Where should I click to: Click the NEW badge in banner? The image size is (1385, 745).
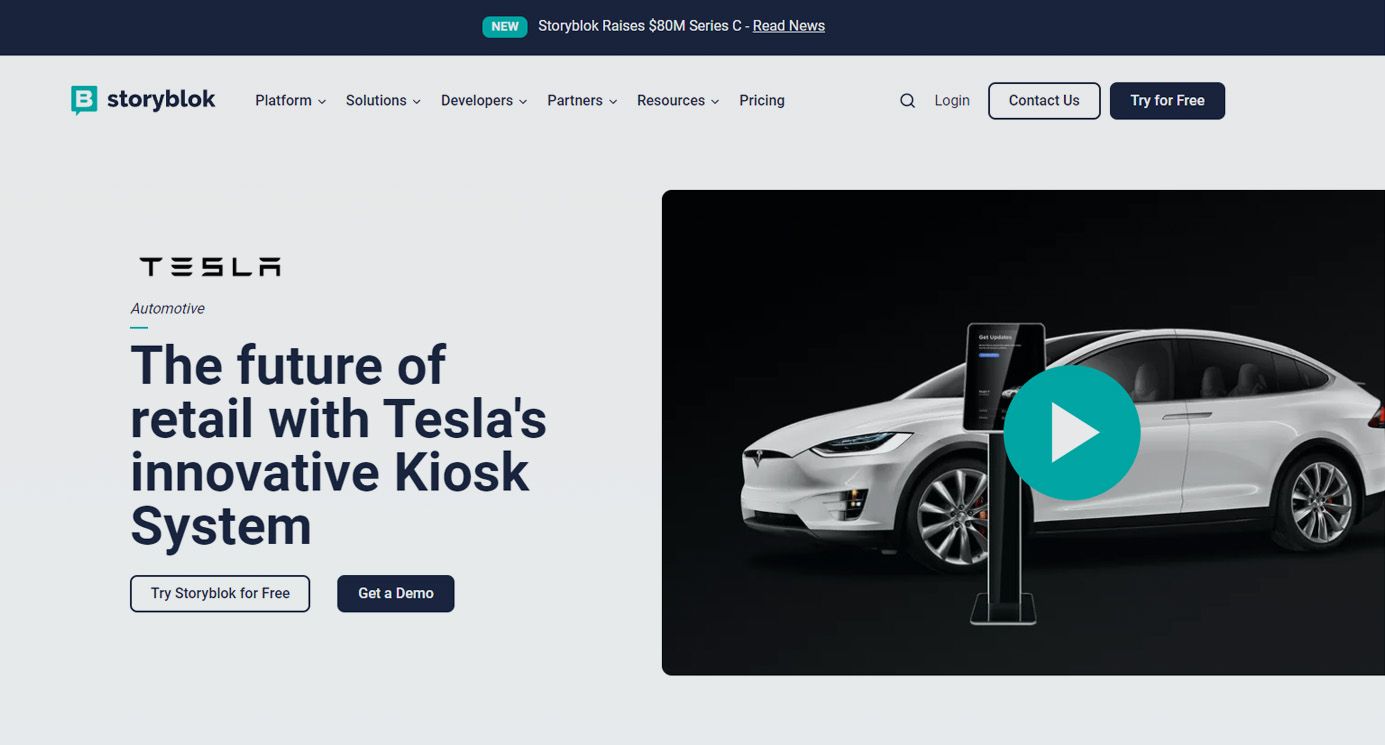(x=505, y=26)
